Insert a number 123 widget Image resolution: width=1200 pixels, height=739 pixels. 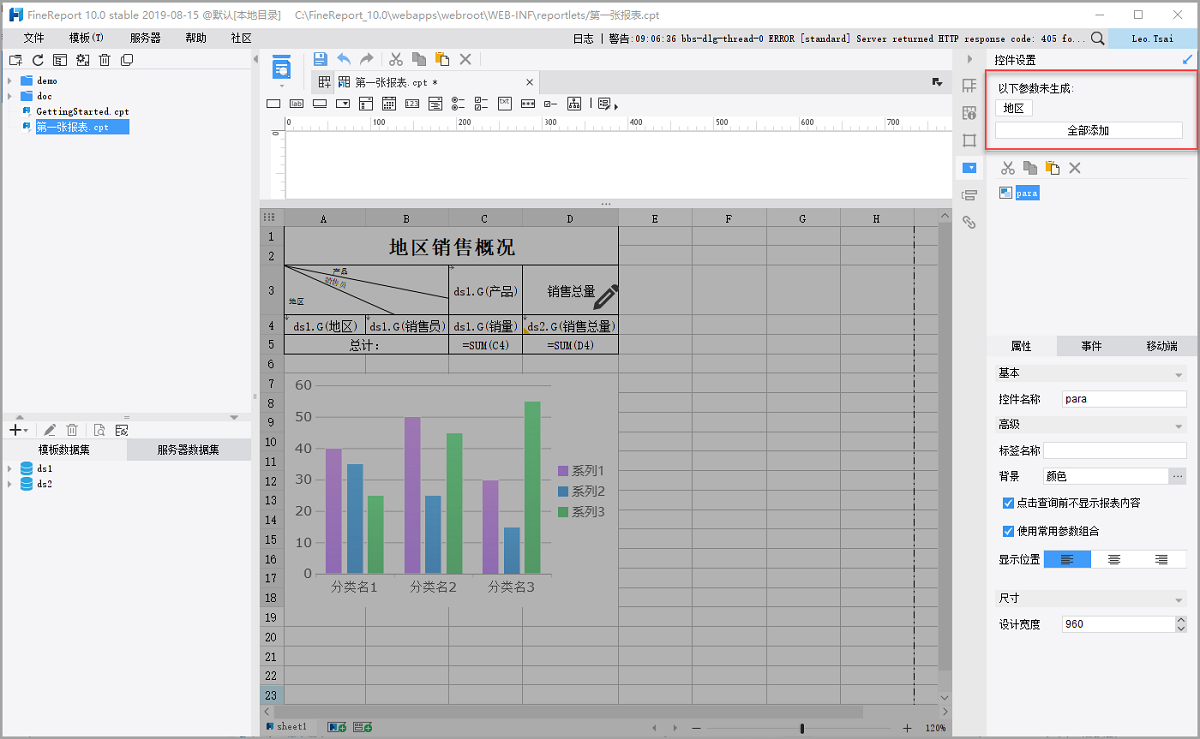coord(411,103)
